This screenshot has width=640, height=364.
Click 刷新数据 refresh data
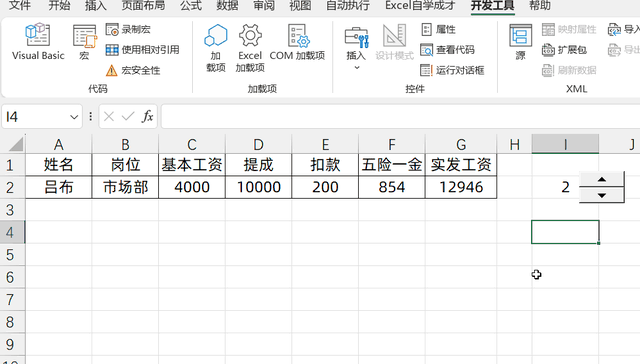(x=569, y=70)
